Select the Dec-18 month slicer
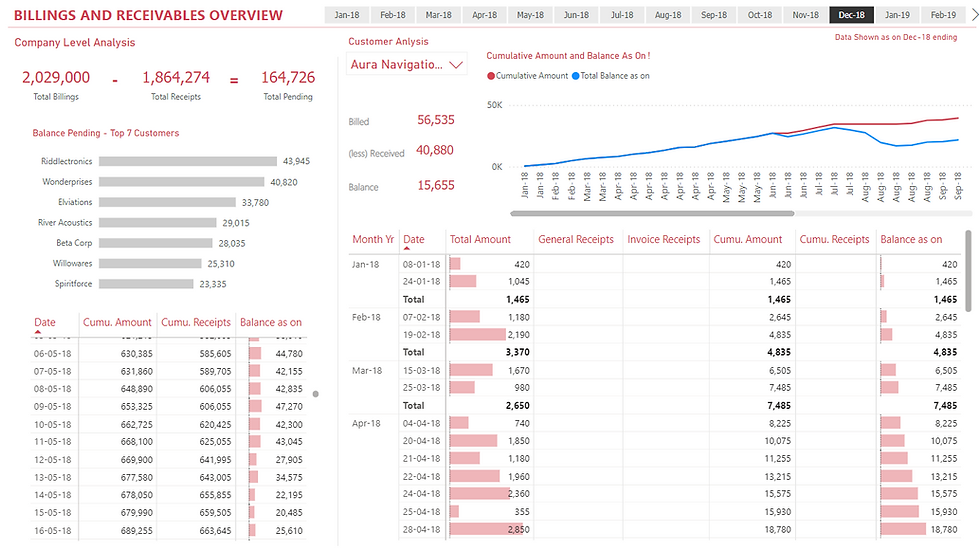 pyautogui.click(x=852, y=15)
